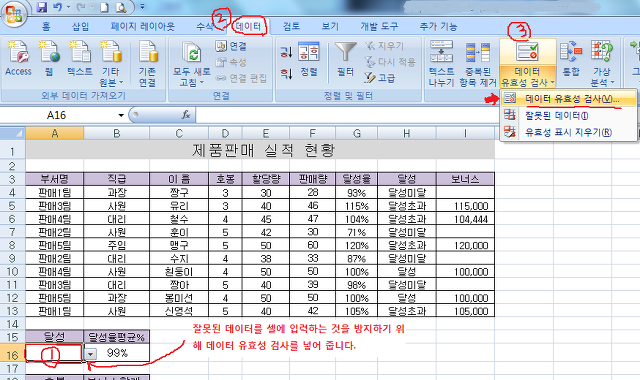Click the 달성율 cell 120%
The height and width of the screenshot is (380, 640).
[357, 245]
